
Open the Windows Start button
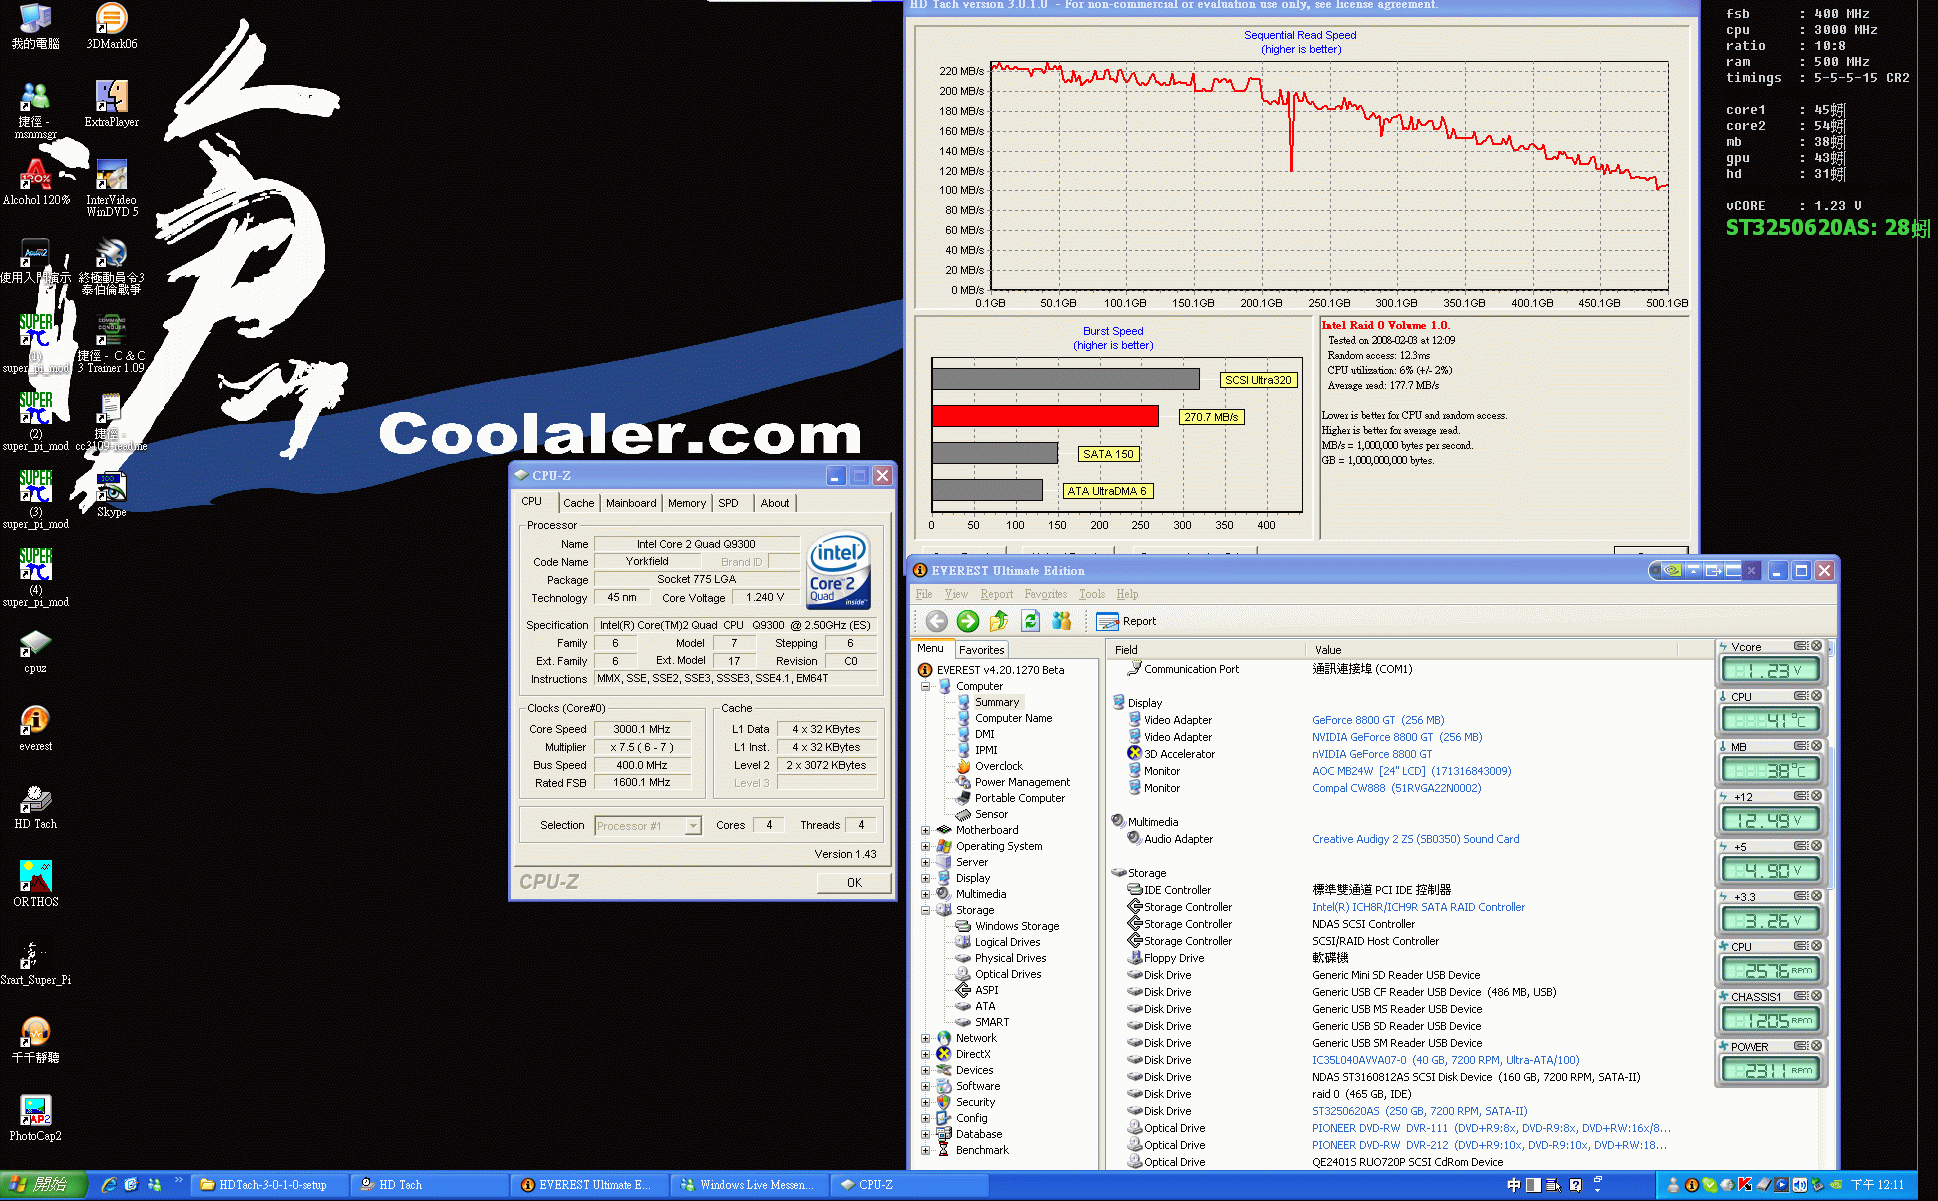tap(44, 1185)
